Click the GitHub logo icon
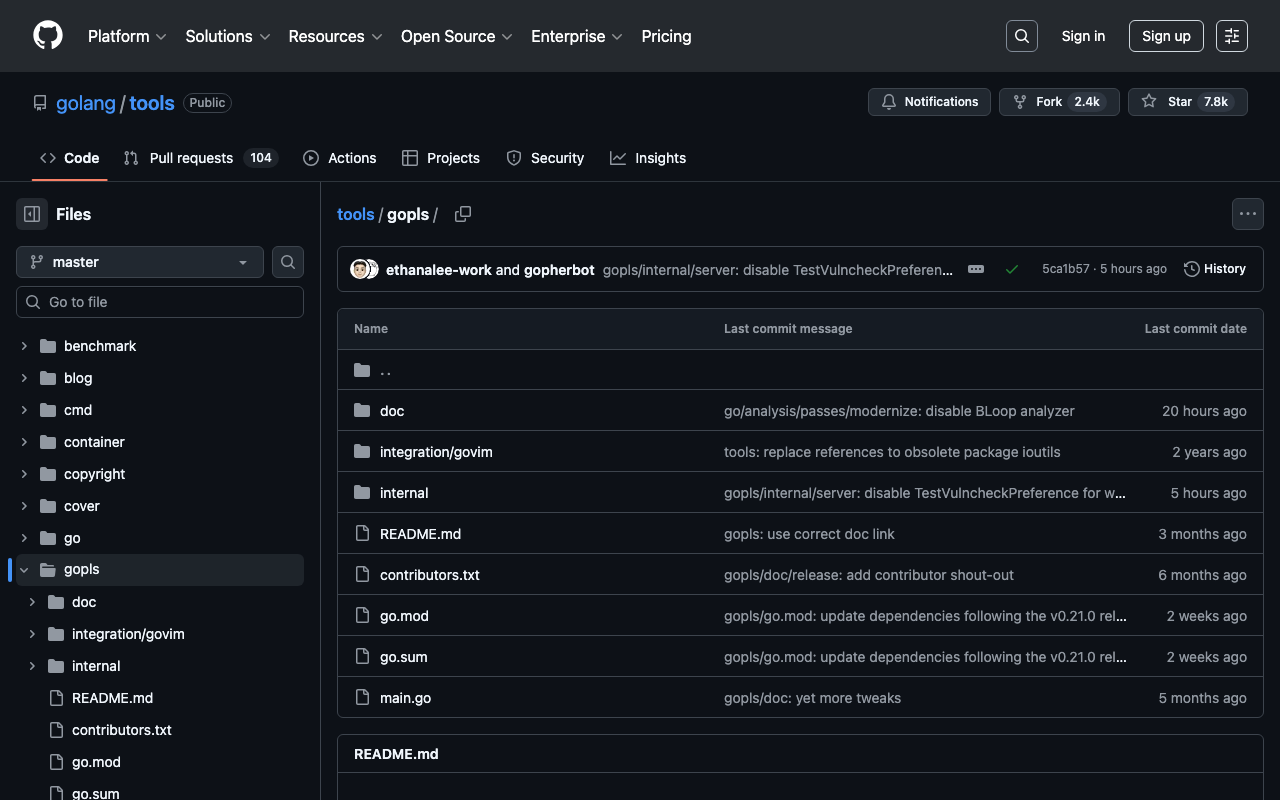The image size is (1280, 800). [48, 36]
